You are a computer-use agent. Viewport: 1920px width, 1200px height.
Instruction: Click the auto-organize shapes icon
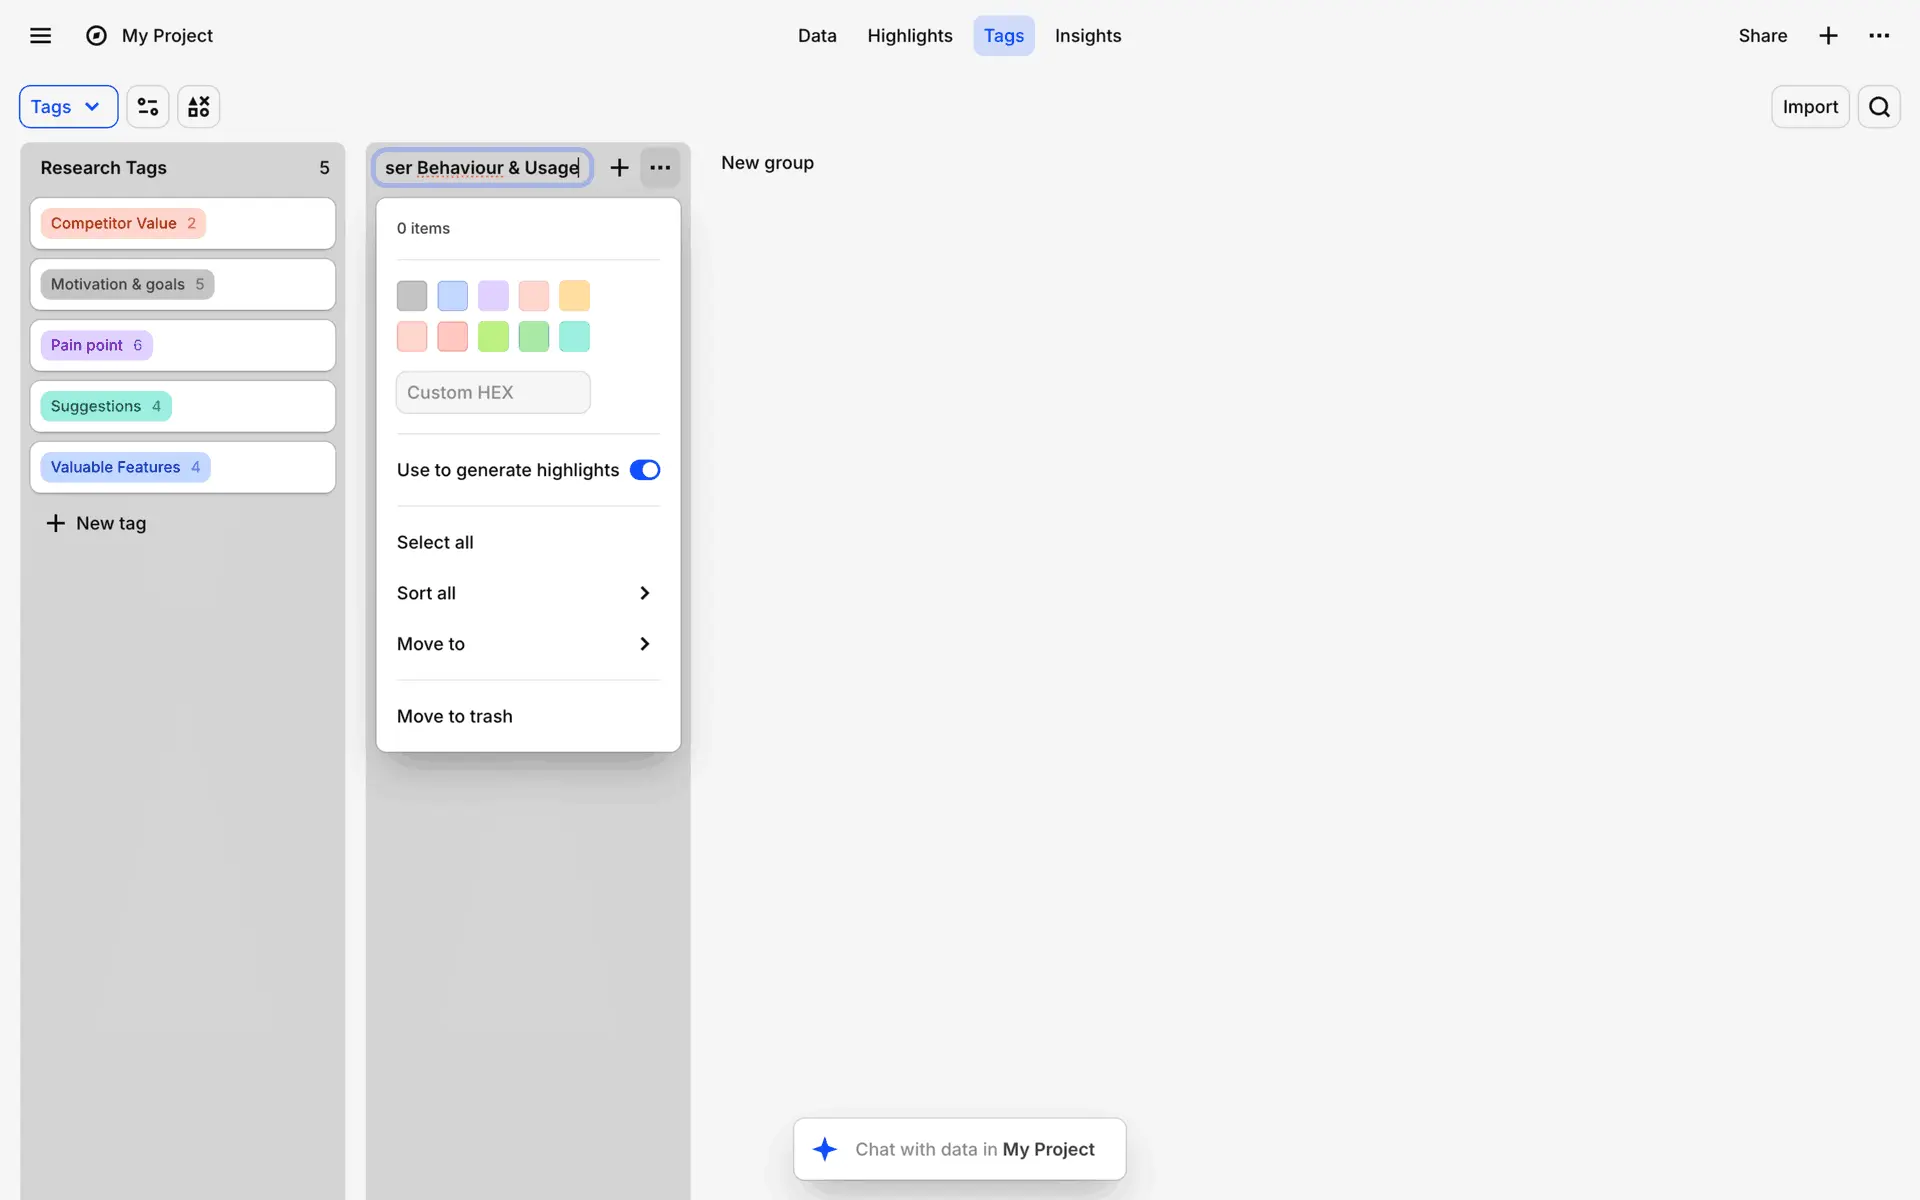click(x=199, y=107)
